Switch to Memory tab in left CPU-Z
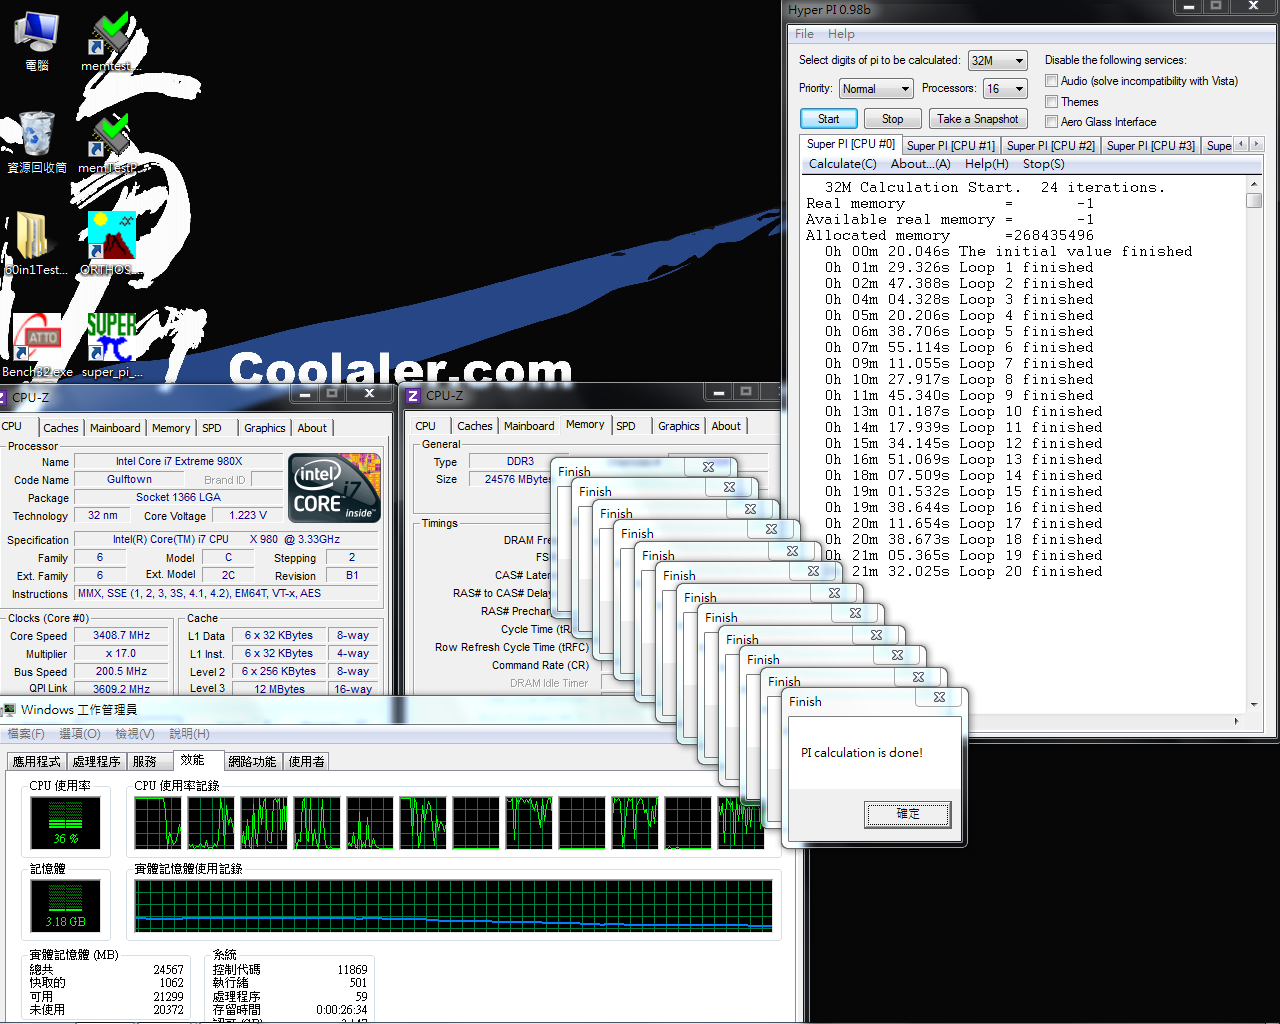The image size is (1280, 1024). (171, 428)
